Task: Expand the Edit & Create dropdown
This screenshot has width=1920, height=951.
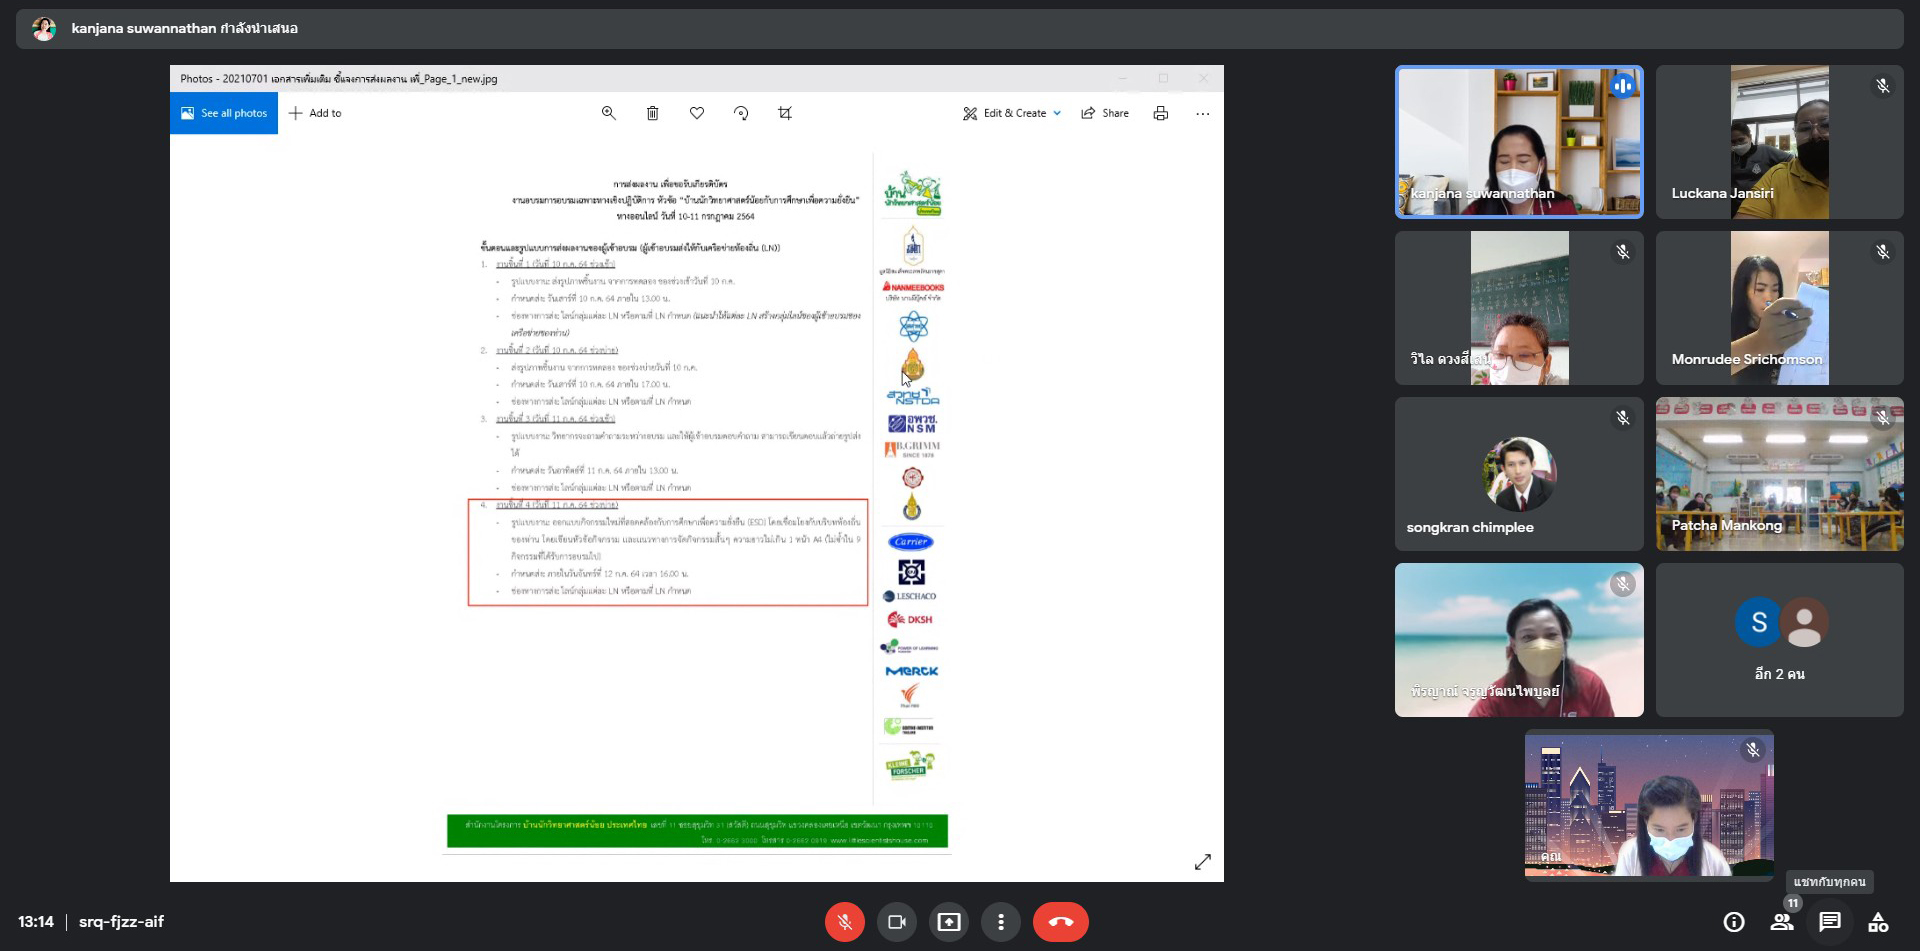Action: tap(1012, 113)
